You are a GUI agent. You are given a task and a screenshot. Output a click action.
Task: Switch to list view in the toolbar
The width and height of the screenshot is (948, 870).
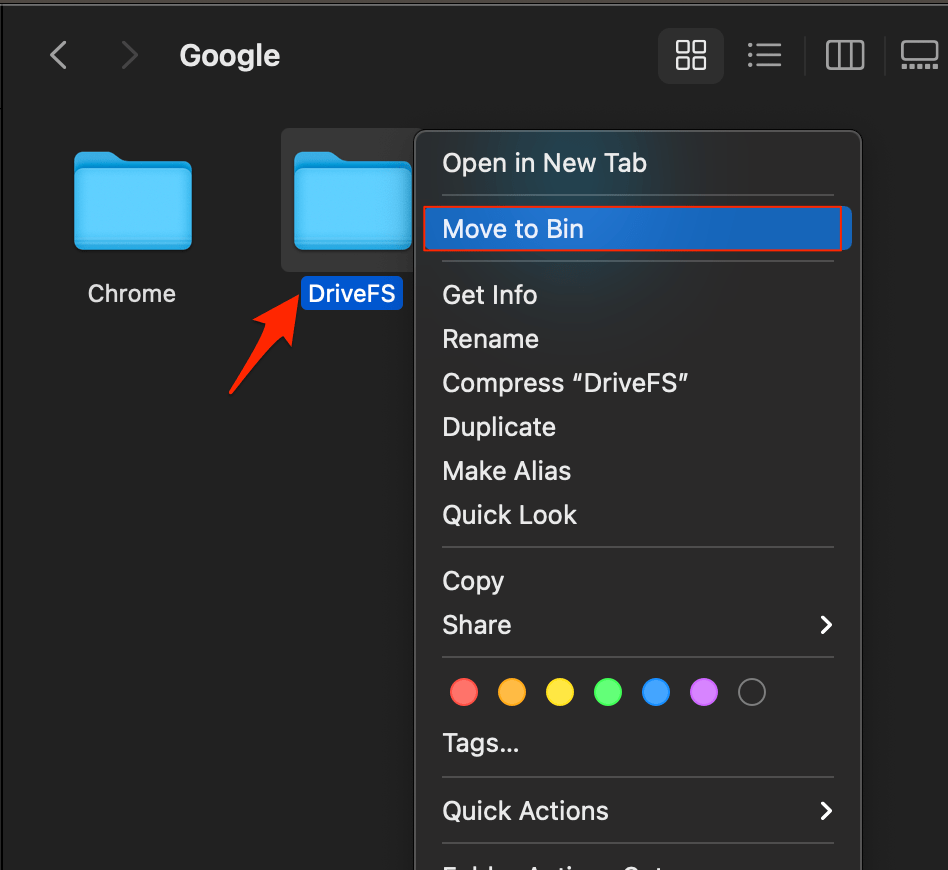(765, 55)
